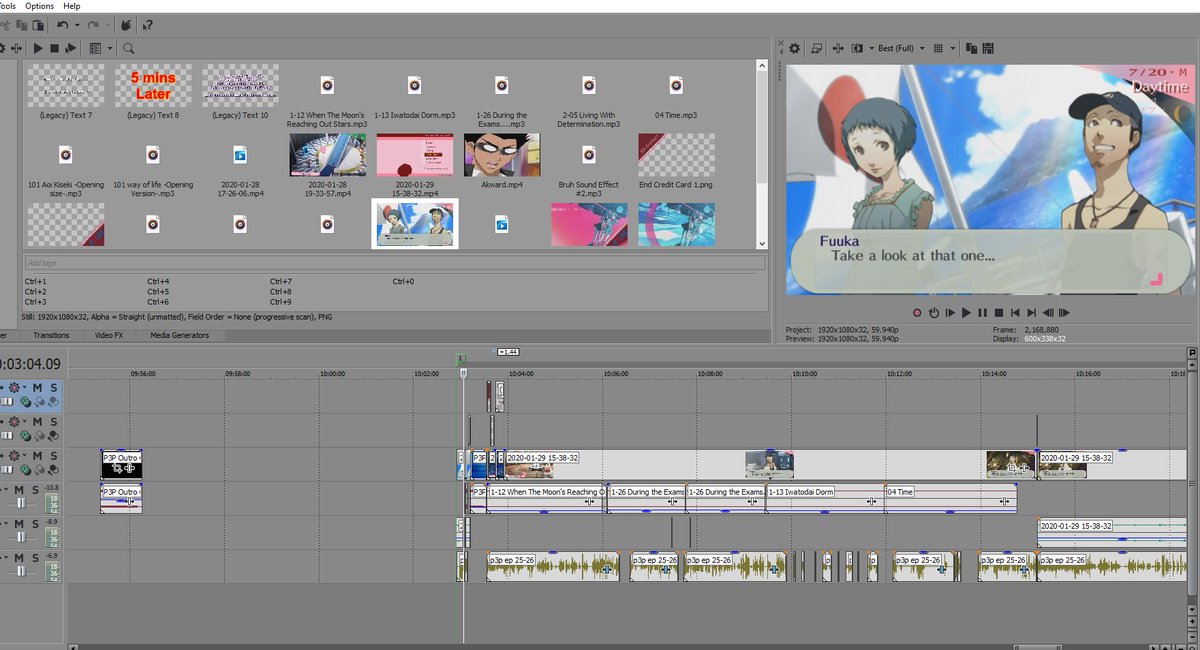Expand the Split Screen View dropdown arrow
1200x650 pixels.
(x=872, y=48)
